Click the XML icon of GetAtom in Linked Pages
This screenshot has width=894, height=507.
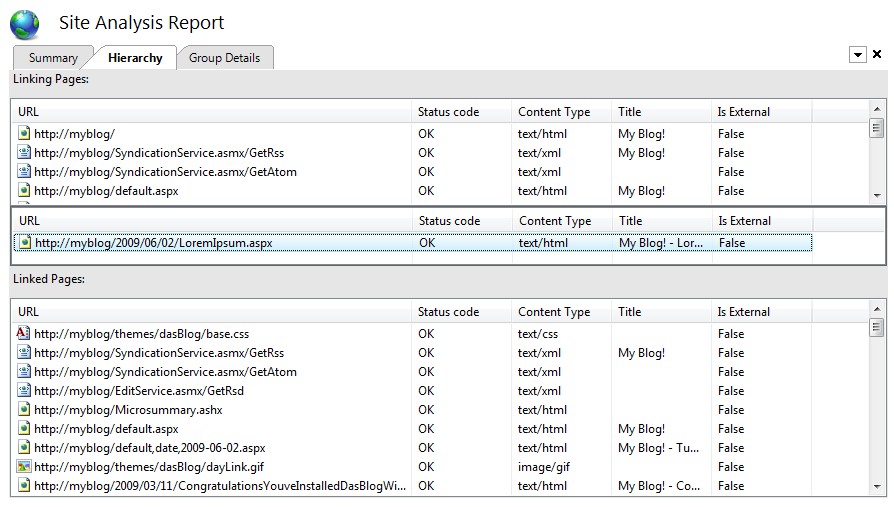click(24, 371)
